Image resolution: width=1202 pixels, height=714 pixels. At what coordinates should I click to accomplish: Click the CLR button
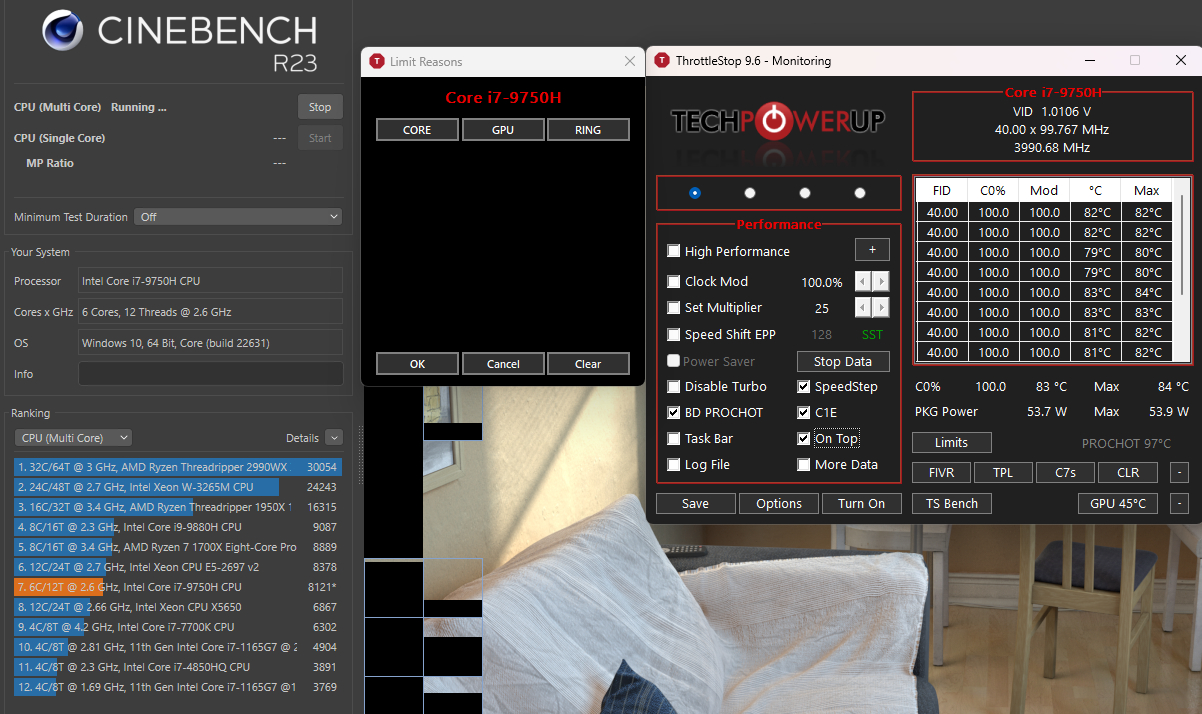[x=1127, y=473]
